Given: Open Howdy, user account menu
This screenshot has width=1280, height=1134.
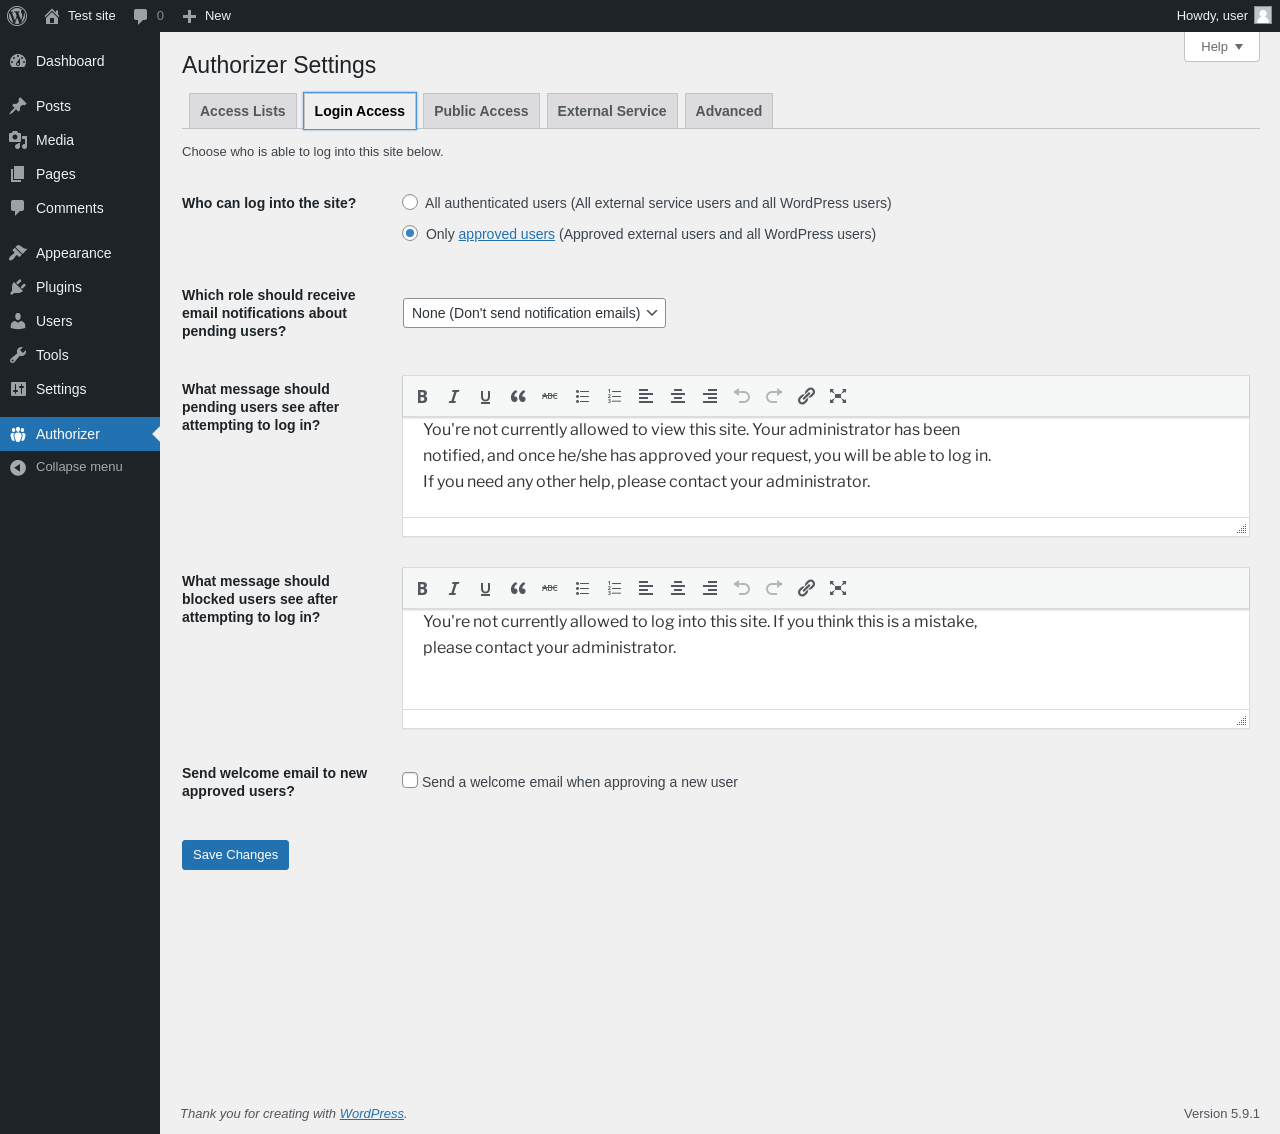Looking at the screenshot, I should point(1224,16).
